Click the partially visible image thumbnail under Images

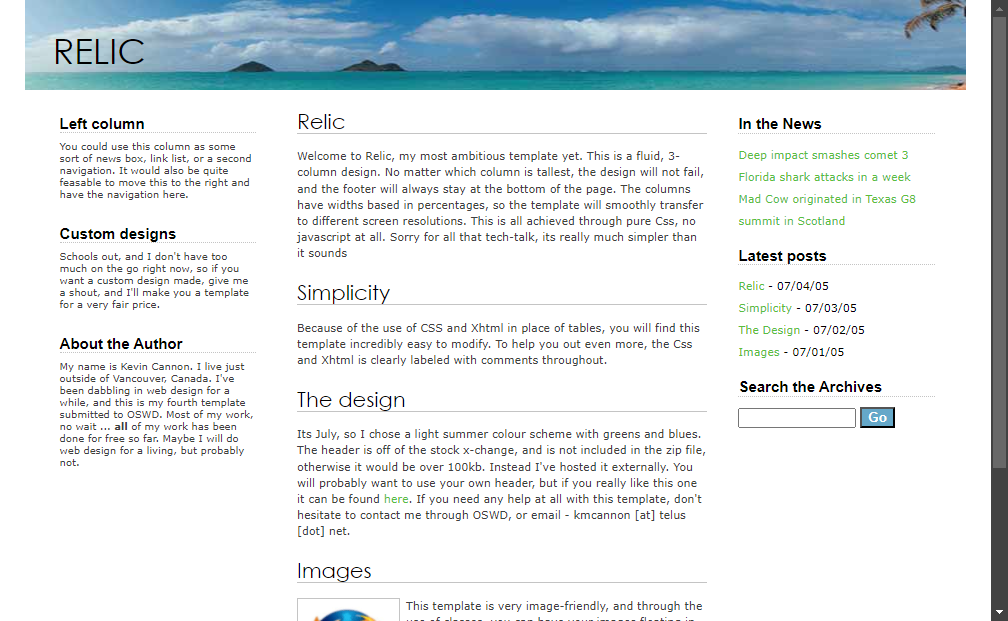point(348,609)
